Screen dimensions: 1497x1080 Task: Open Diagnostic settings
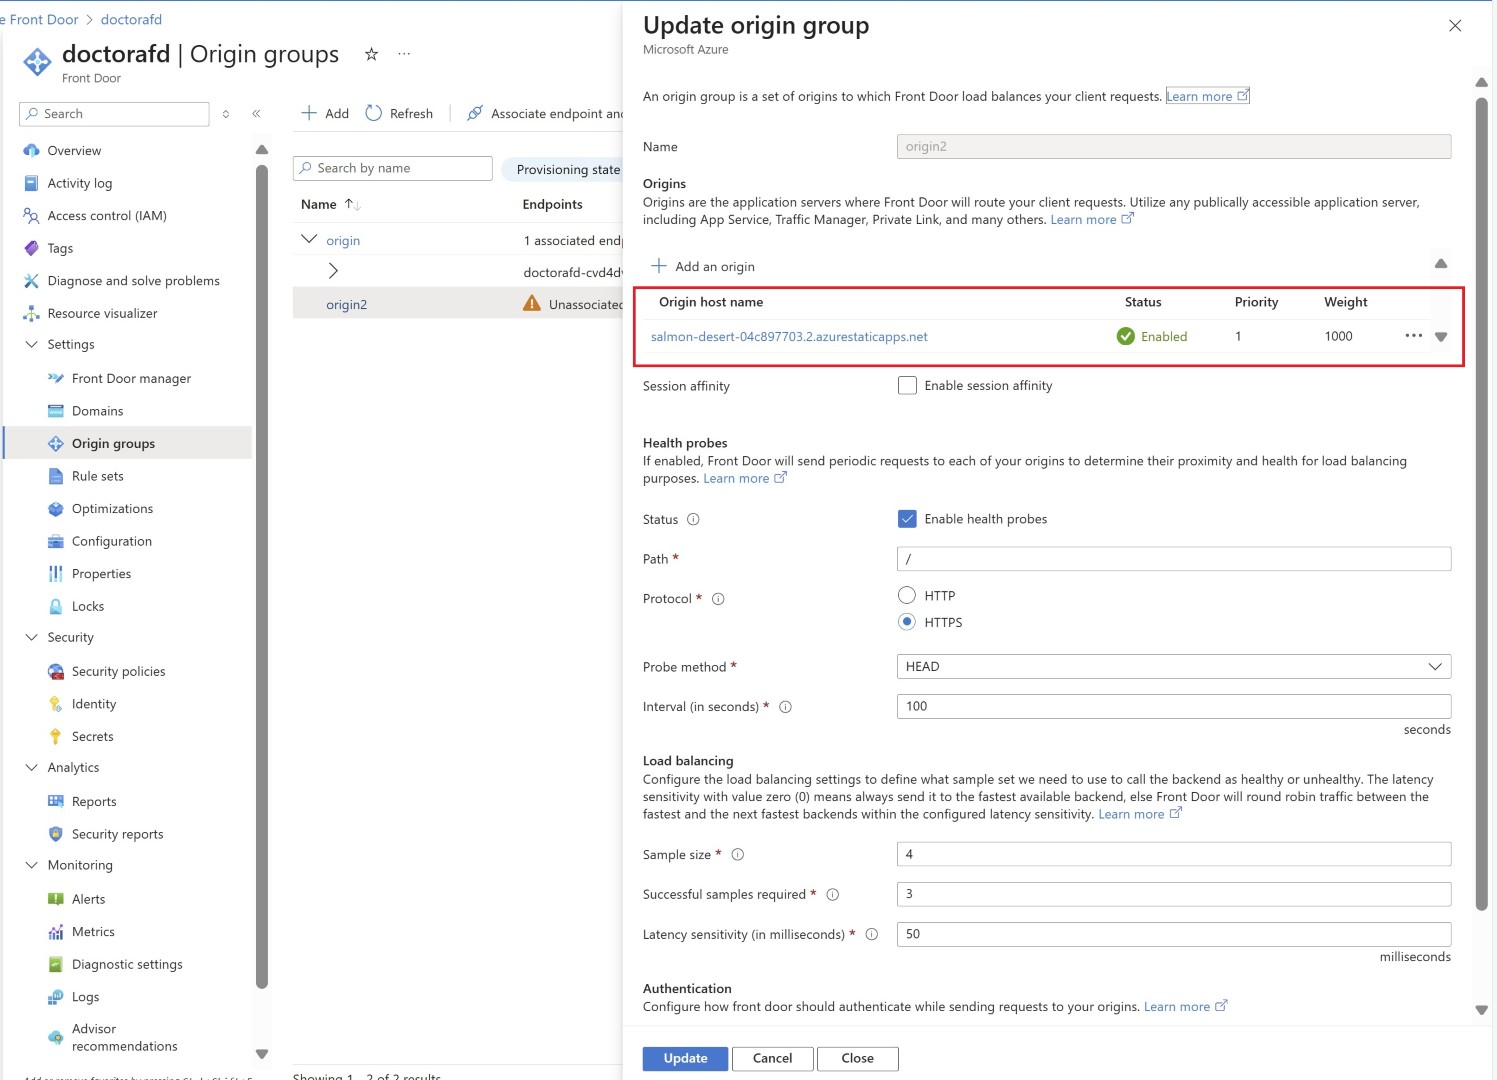pyautogui.click(x=128, y=964)
